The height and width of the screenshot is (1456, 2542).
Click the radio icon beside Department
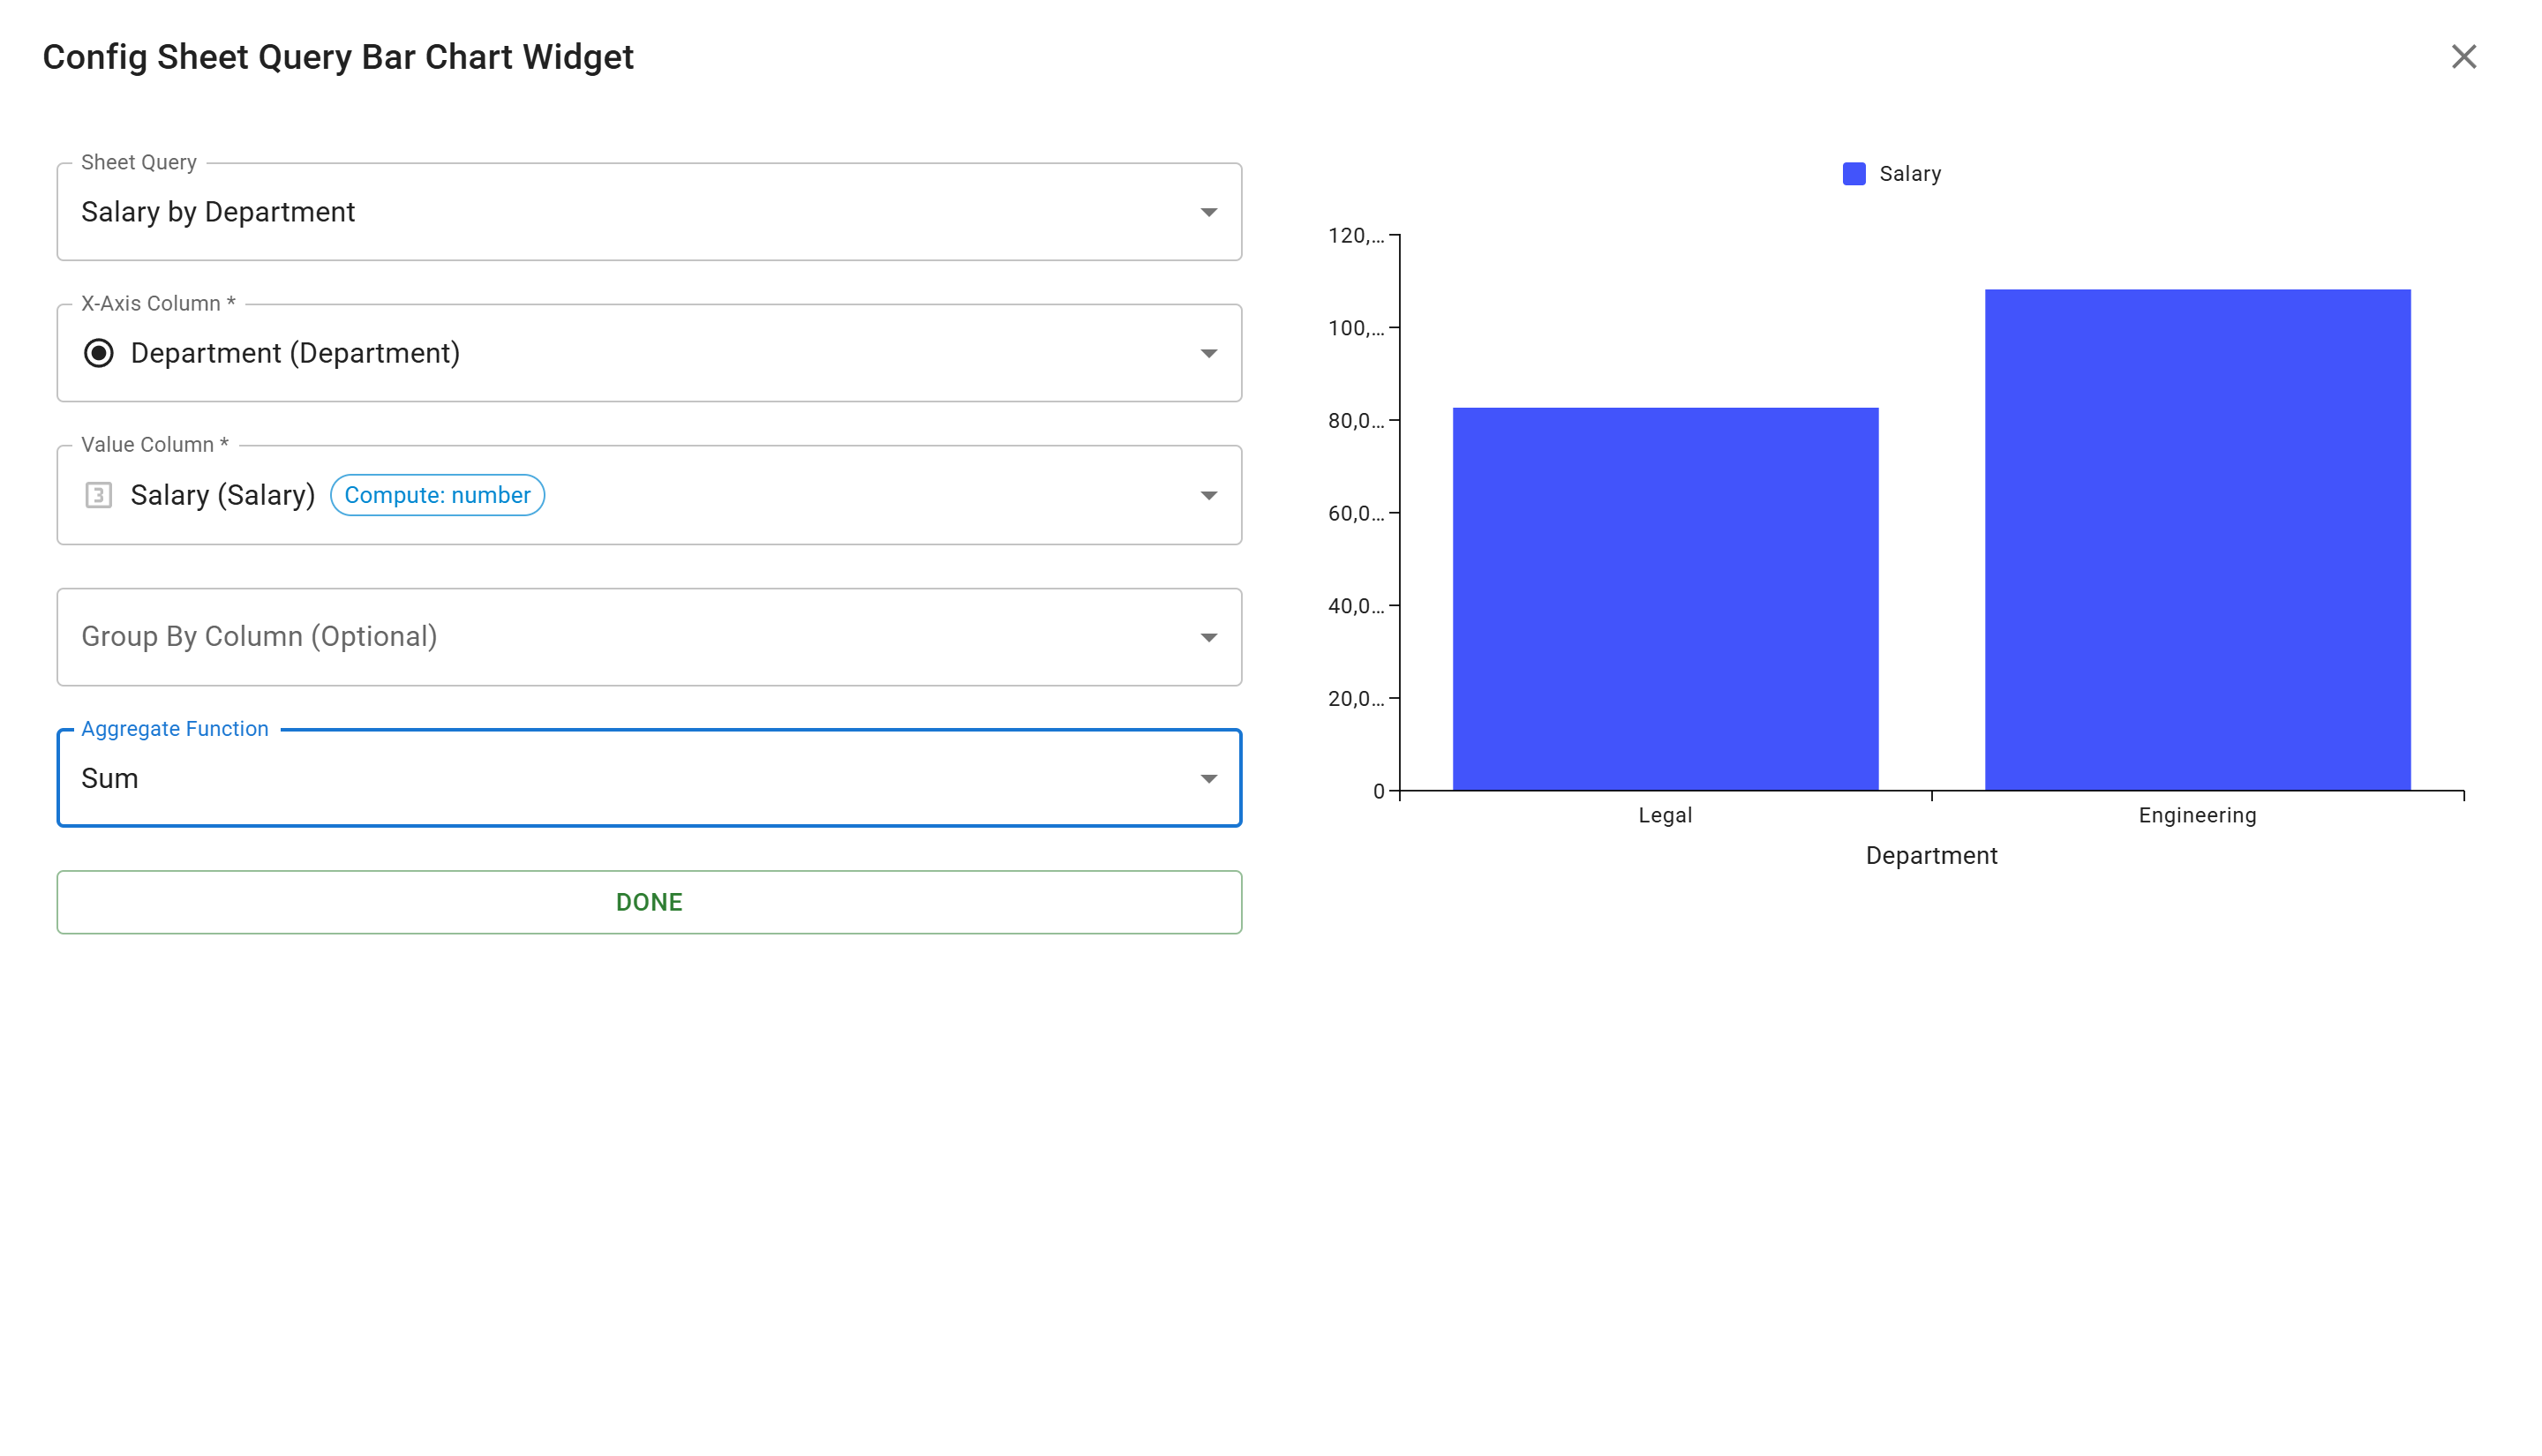[98, 353]
